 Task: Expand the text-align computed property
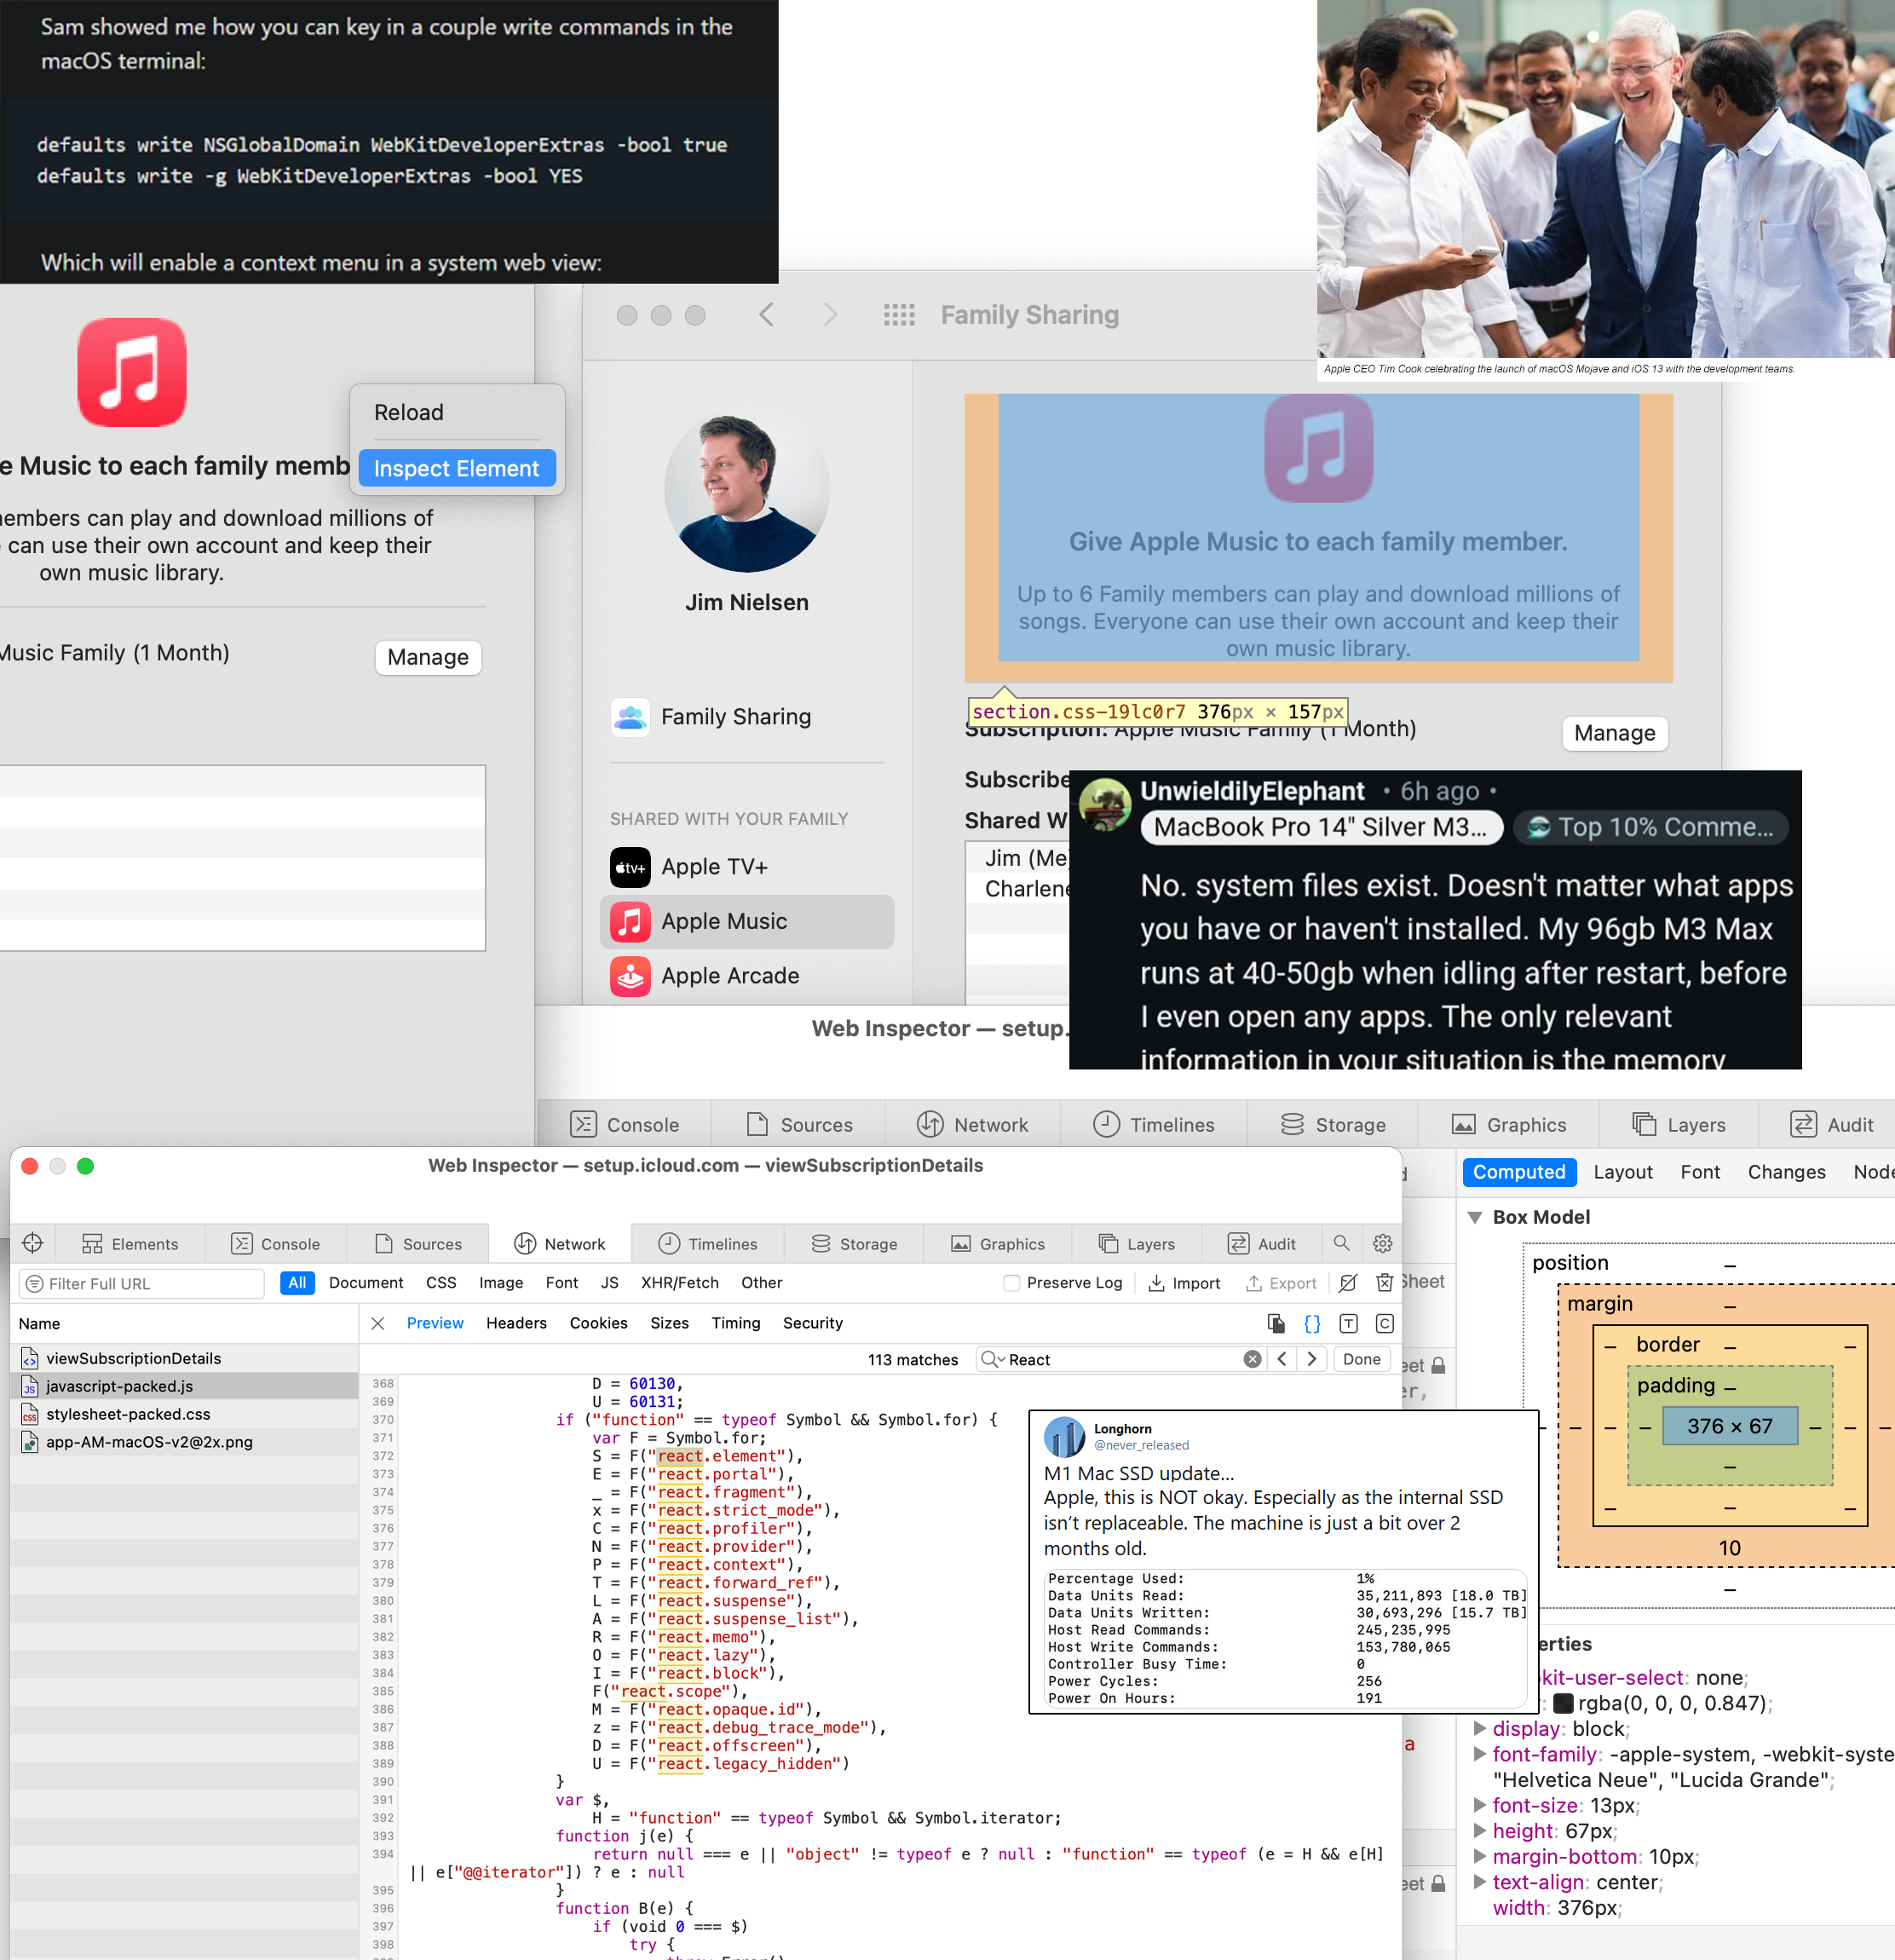tap(1479, 1882)
